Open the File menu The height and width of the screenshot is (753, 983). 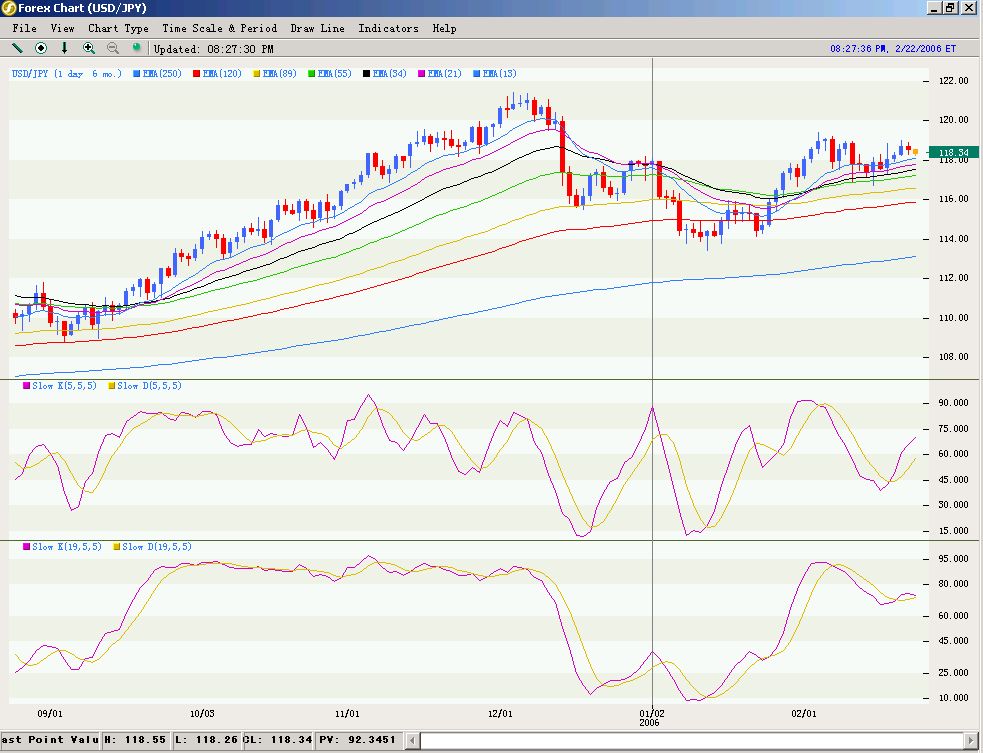24,28
